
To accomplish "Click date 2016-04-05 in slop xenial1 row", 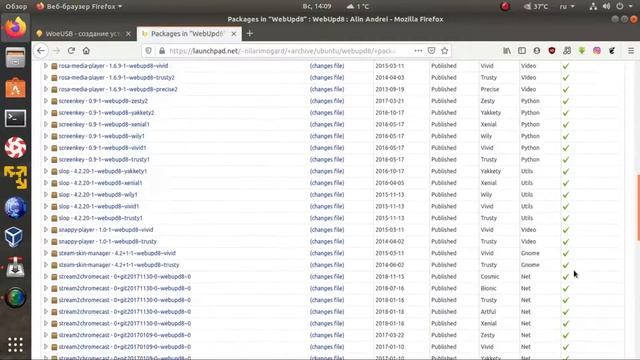I will tap(389, 183).
